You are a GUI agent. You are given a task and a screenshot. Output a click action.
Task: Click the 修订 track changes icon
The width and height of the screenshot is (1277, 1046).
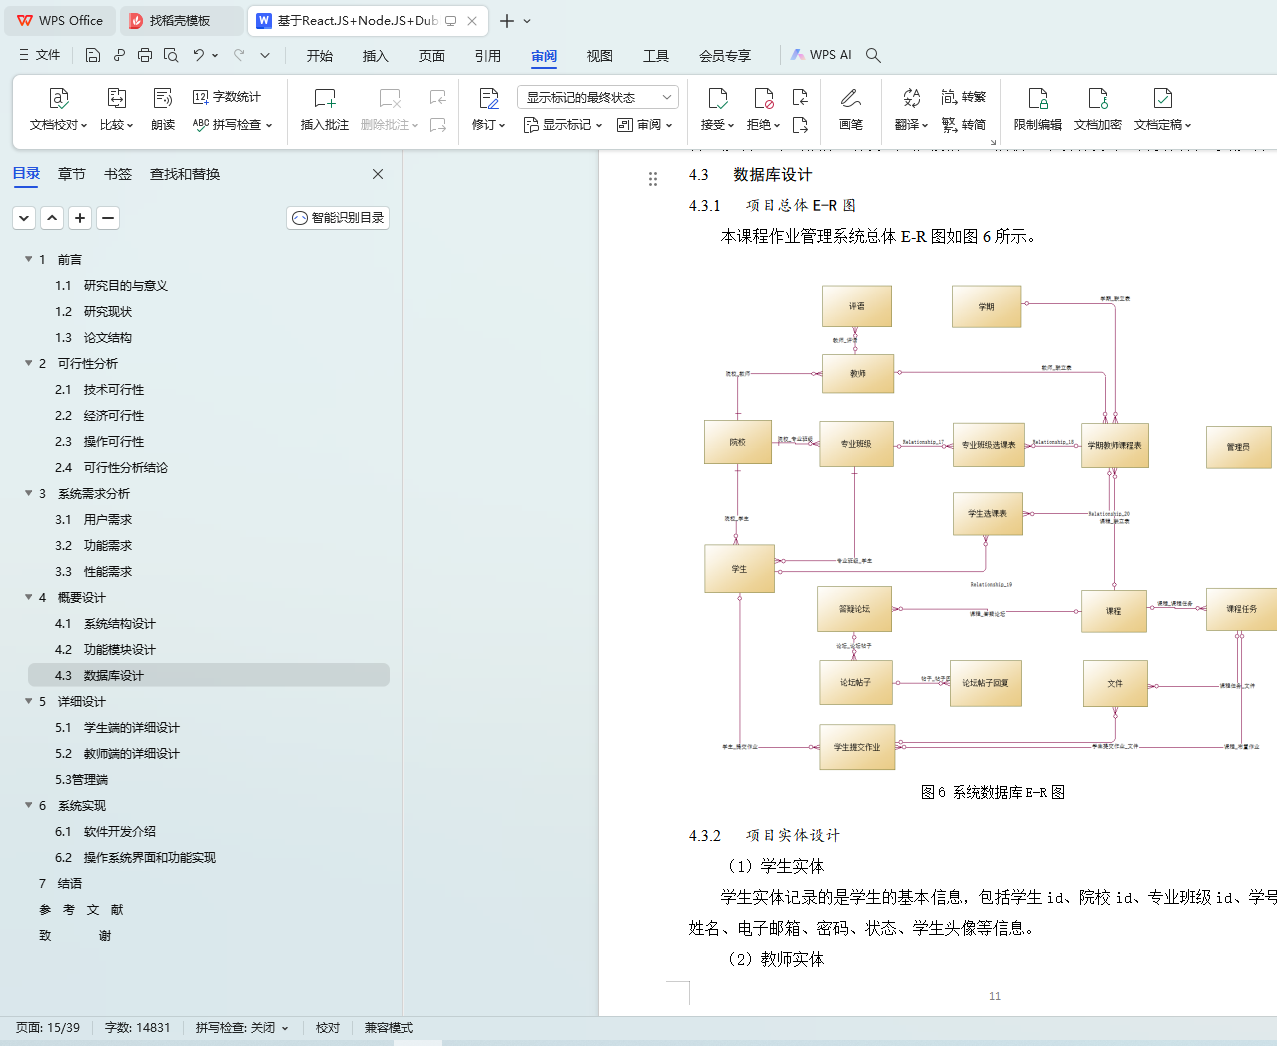(488, 98)
